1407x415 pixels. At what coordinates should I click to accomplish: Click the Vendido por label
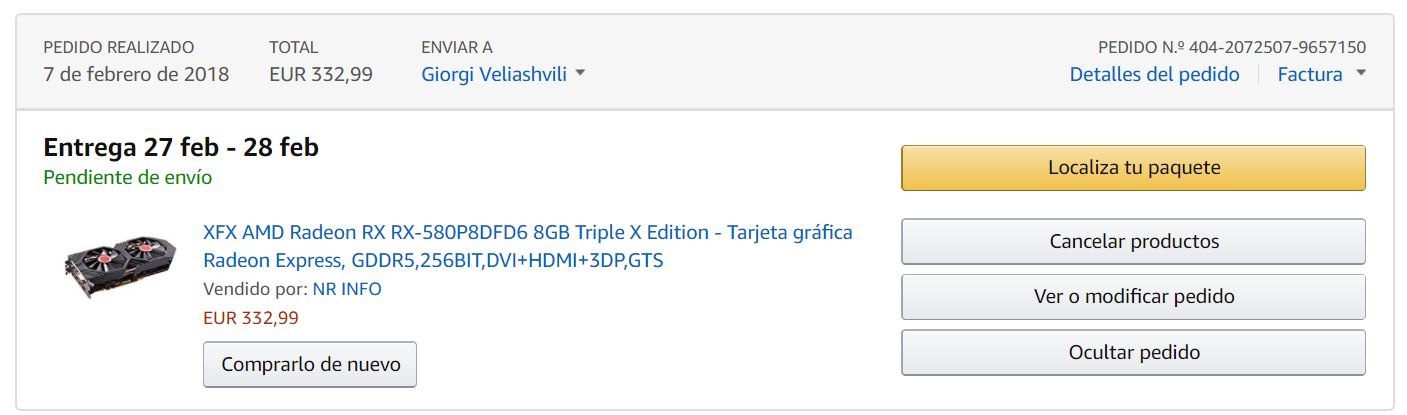(254, 289)
